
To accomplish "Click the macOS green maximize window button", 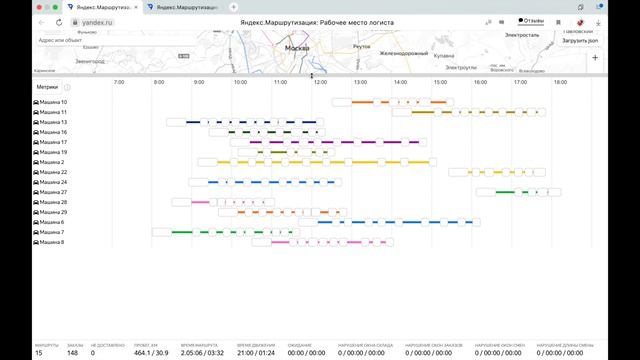I will point(55,7).
